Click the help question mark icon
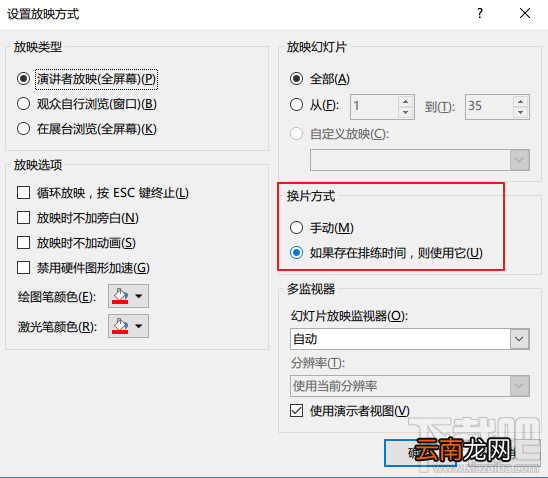 pyautogui.click(x=480, y=14)
